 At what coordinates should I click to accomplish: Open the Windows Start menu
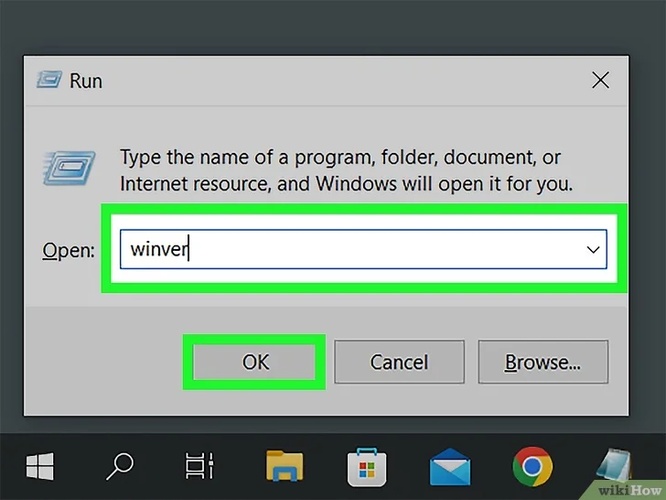point(40,466)
